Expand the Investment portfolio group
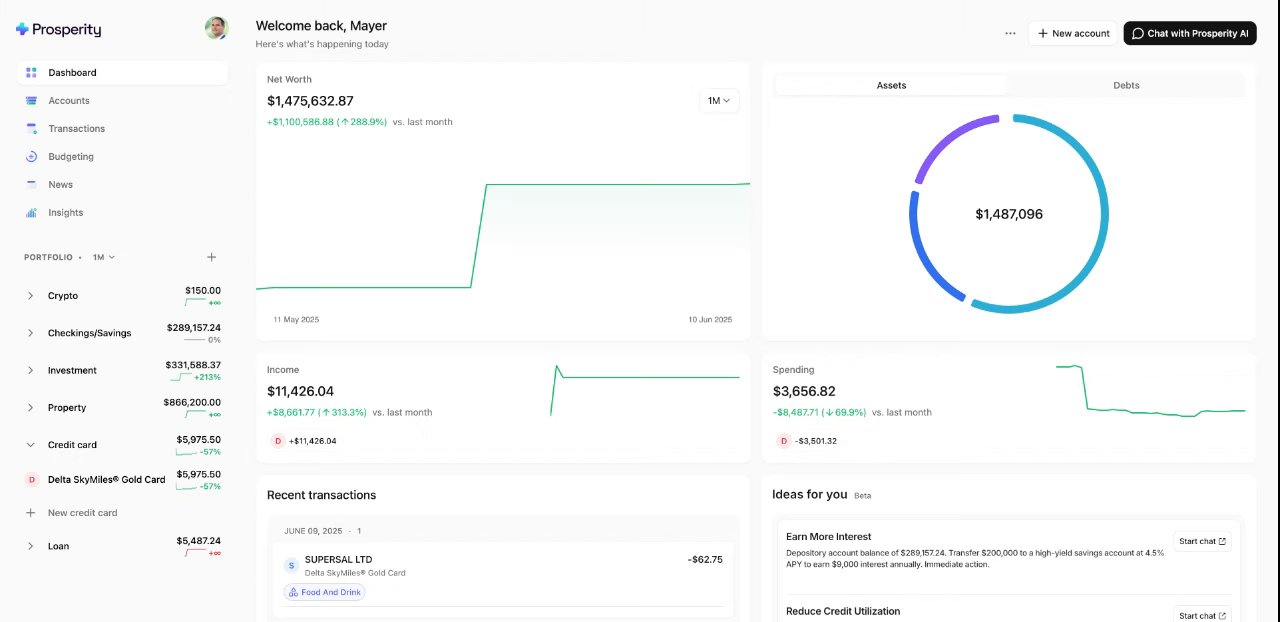 [30, 371]
